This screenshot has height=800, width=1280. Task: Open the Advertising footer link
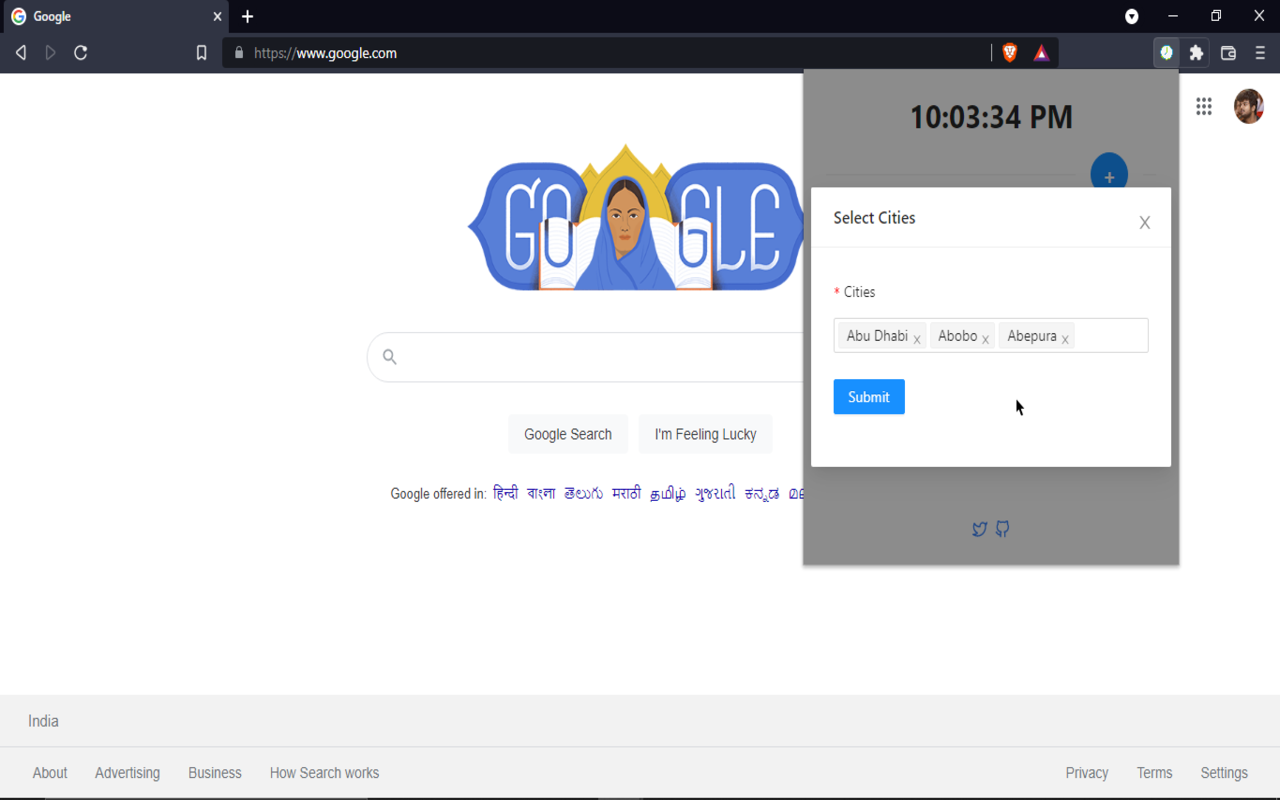127,773
